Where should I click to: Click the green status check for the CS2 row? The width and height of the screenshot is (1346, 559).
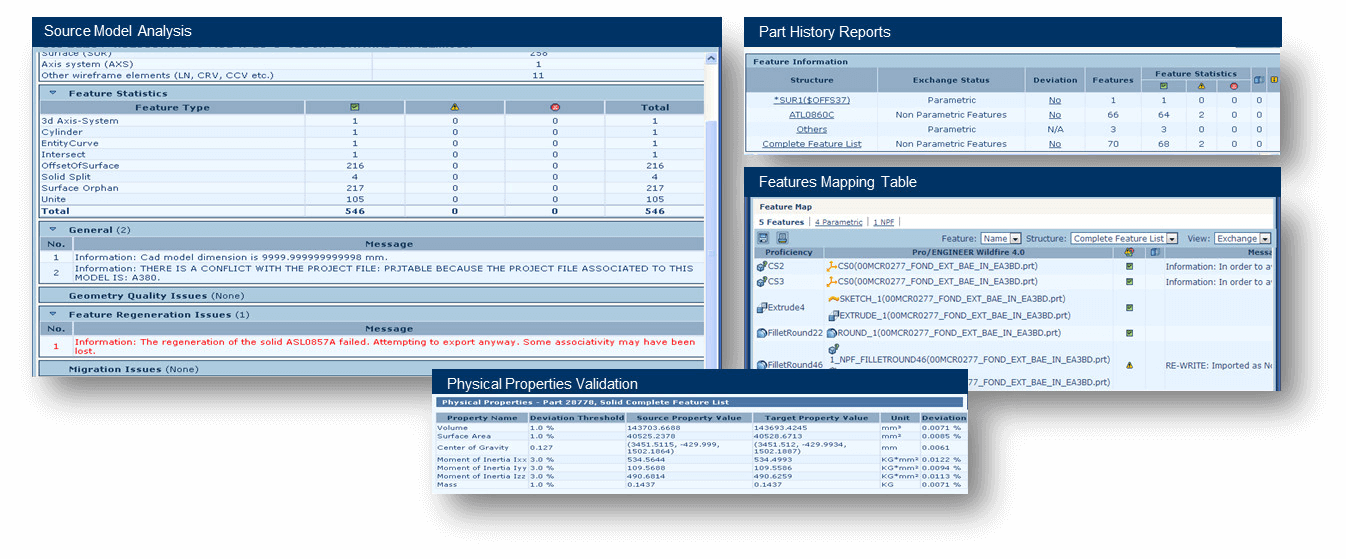click(x=1129, y=266)
